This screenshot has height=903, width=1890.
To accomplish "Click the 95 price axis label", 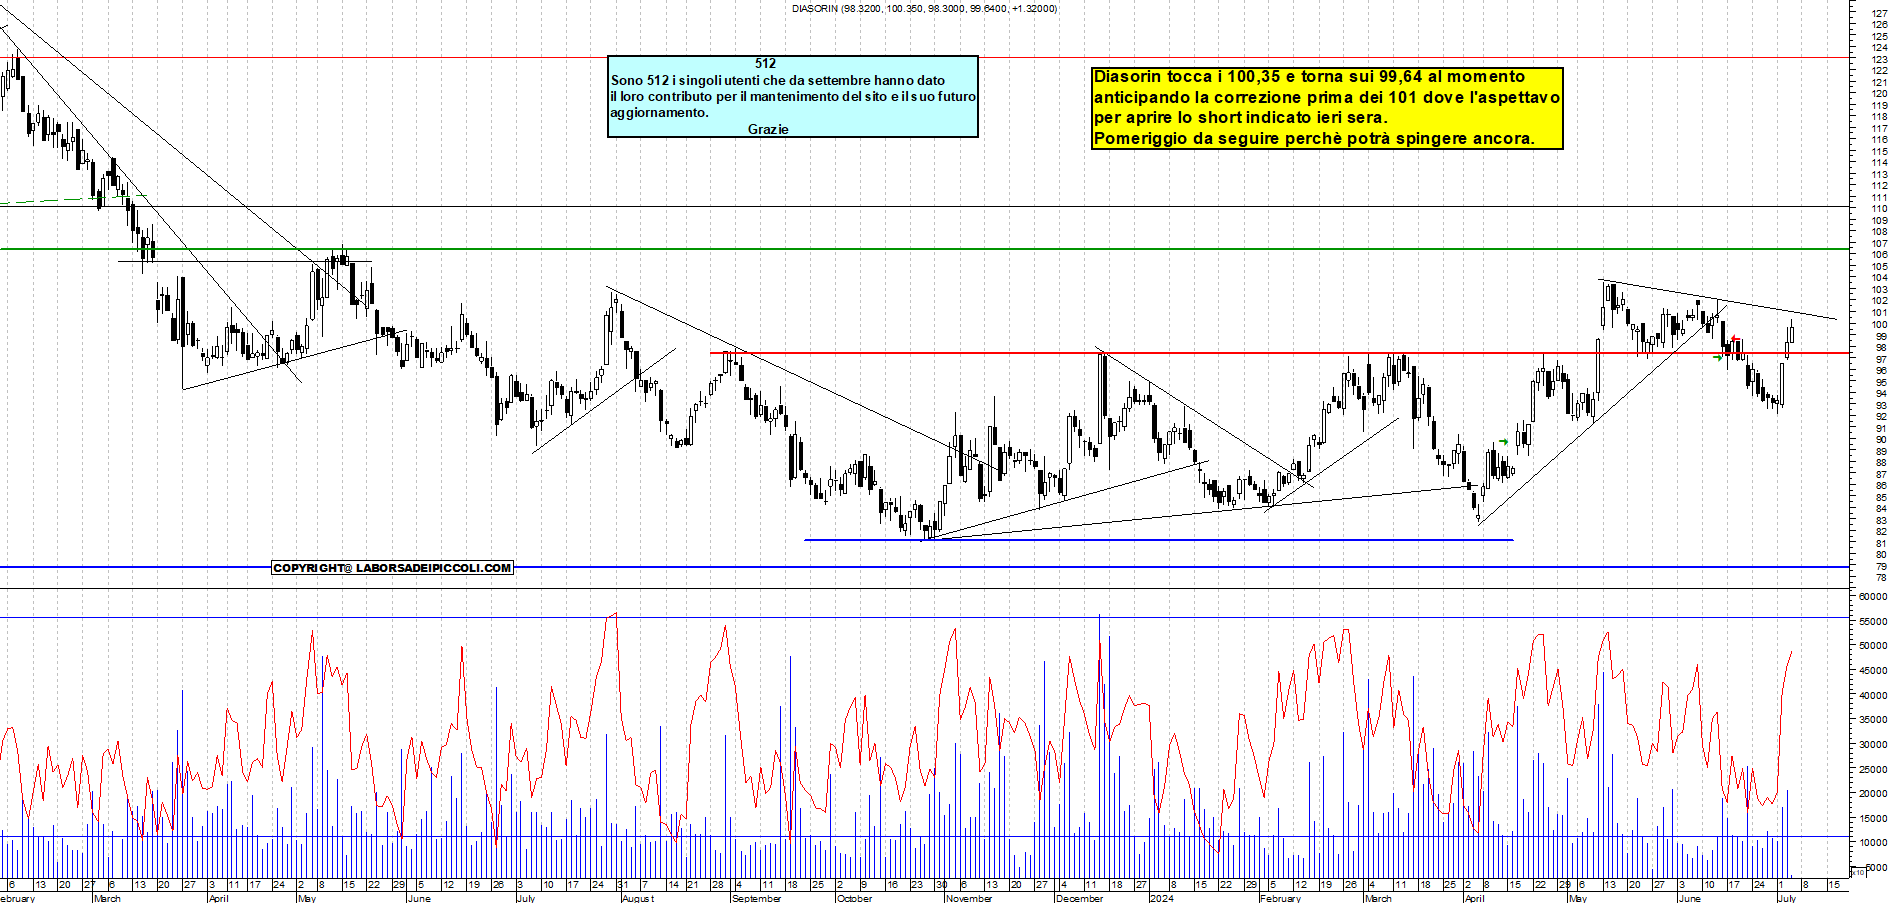I will (x=1881, y=382).
